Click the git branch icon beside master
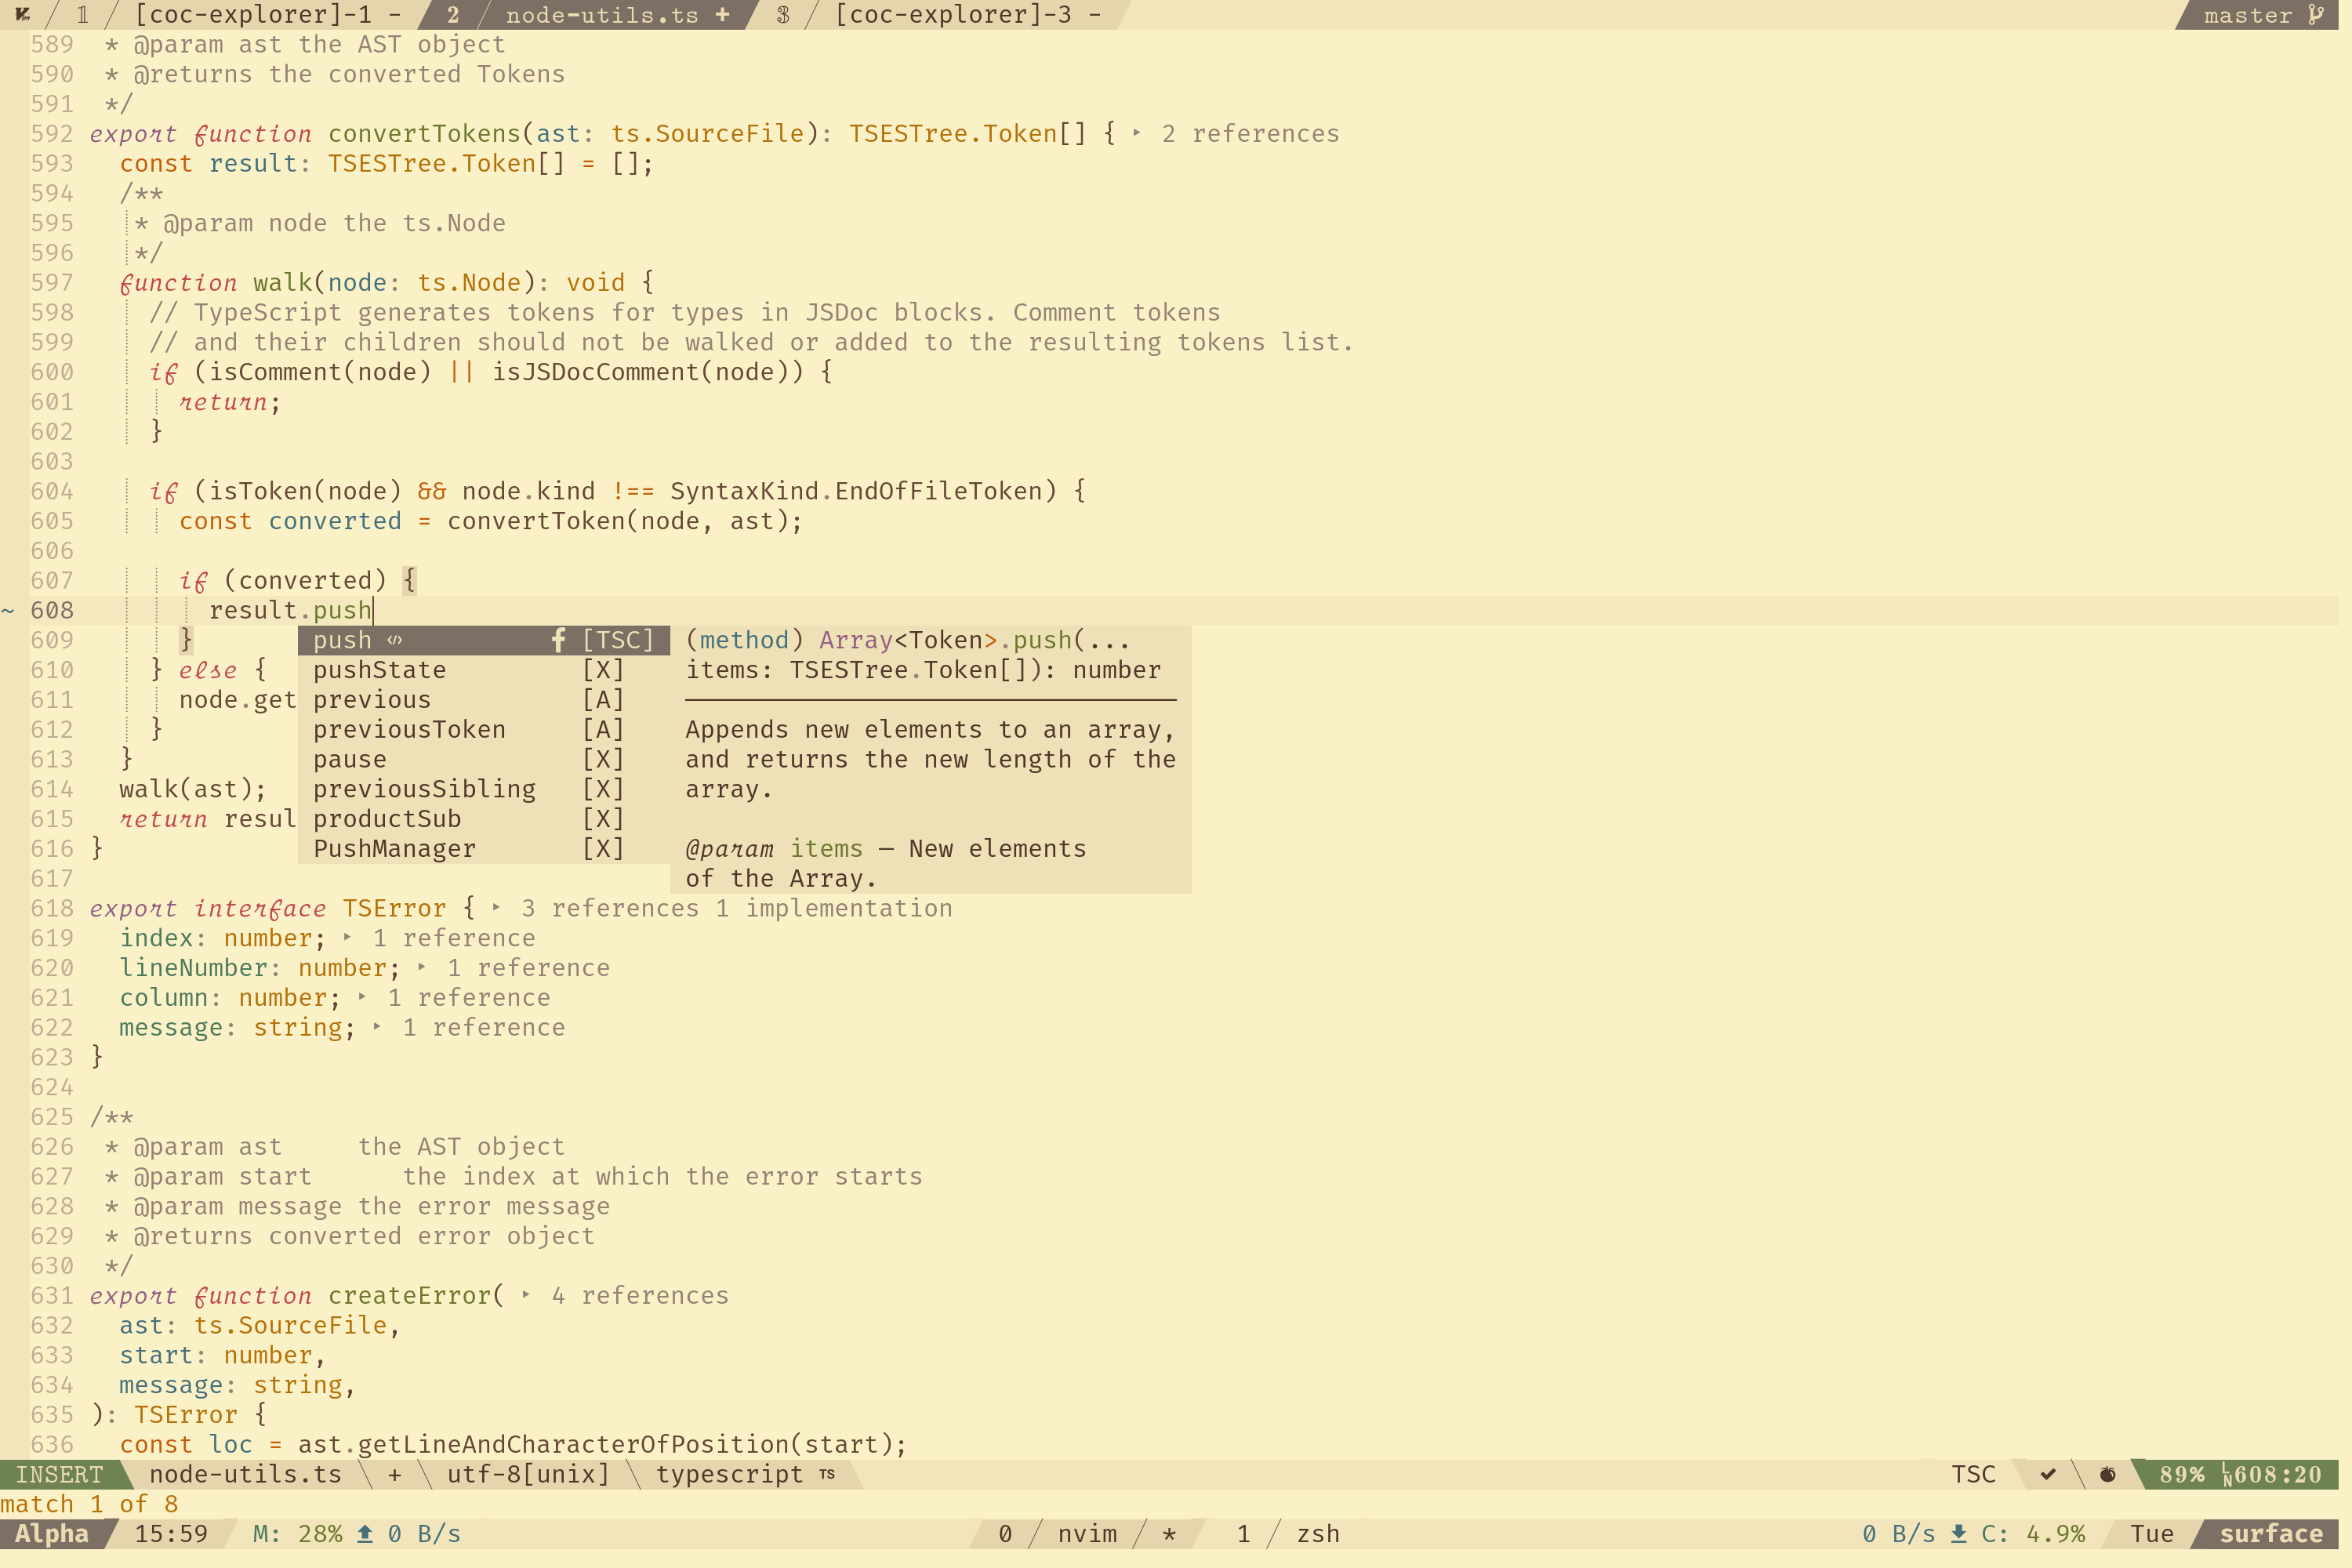This screenshot has height=1568, width=2352. pyautogui.click(x=2315, y=14)
